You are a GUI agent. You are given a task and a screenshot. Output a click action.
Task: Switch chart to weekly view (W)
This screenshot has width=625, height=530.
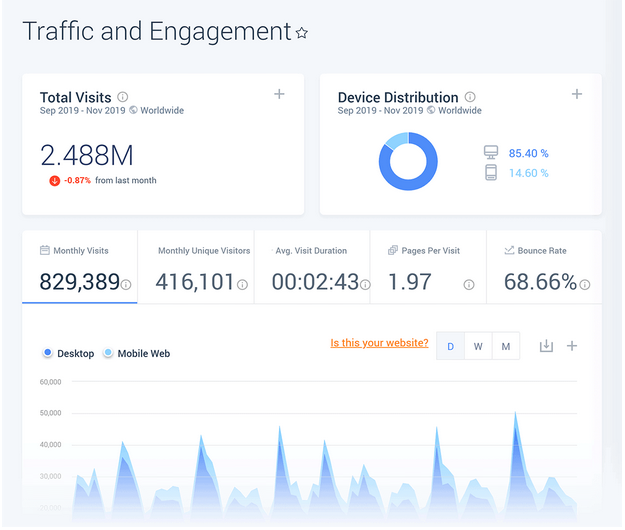tap(478, 346)
